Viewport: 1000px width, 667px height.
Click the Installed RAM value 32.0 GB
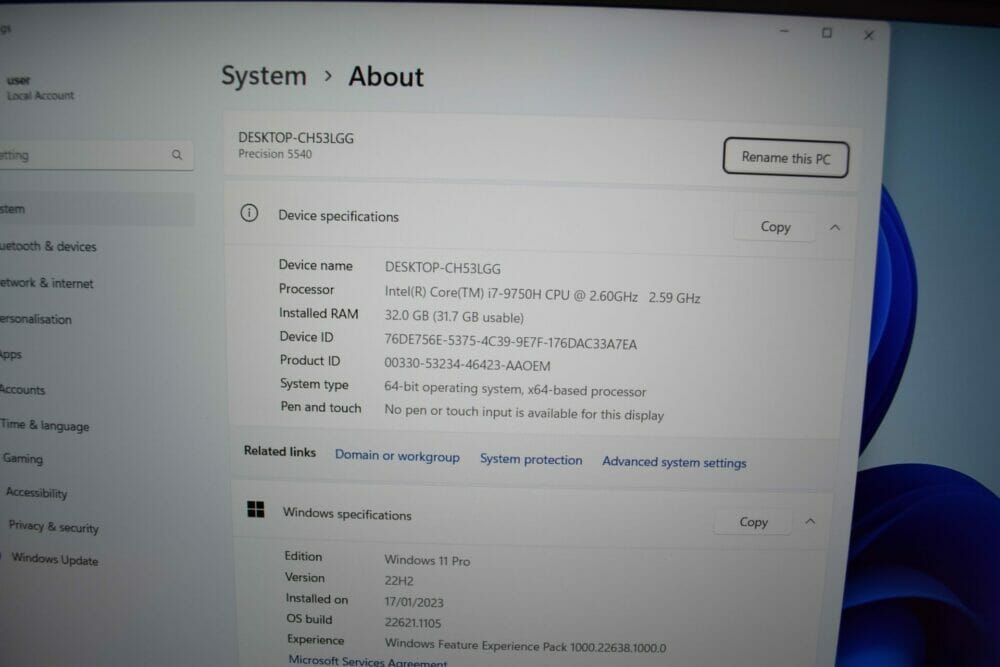point(454,316)
